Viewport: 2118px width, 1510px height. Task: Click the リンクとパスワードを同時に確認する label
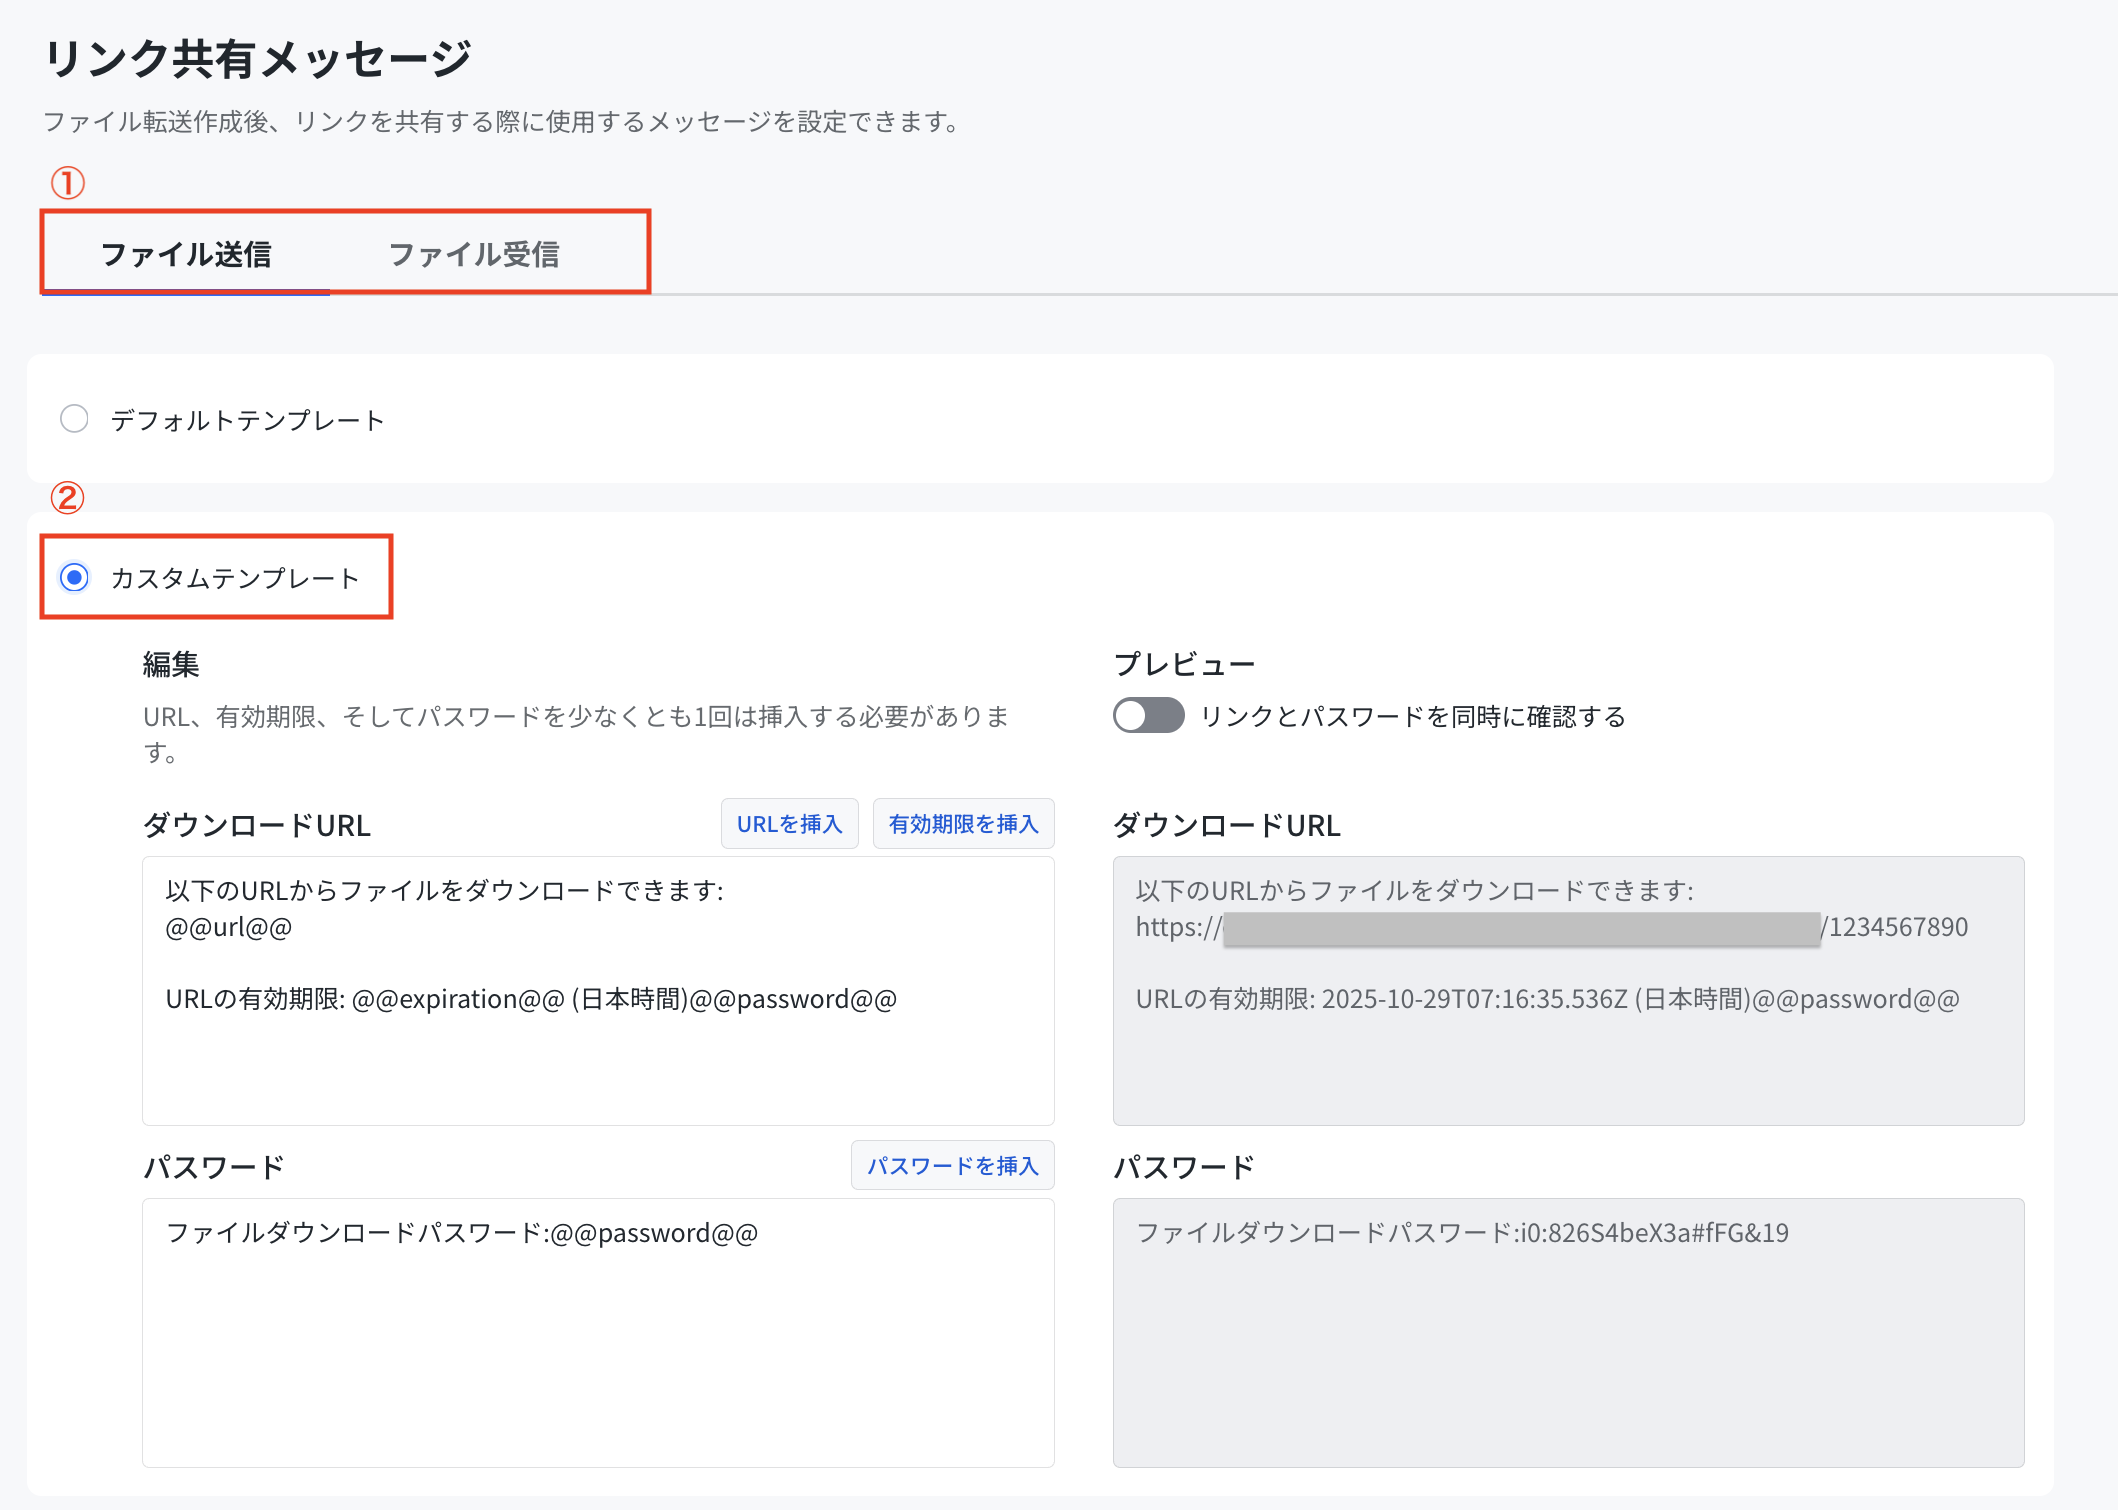pos(1413,716)
